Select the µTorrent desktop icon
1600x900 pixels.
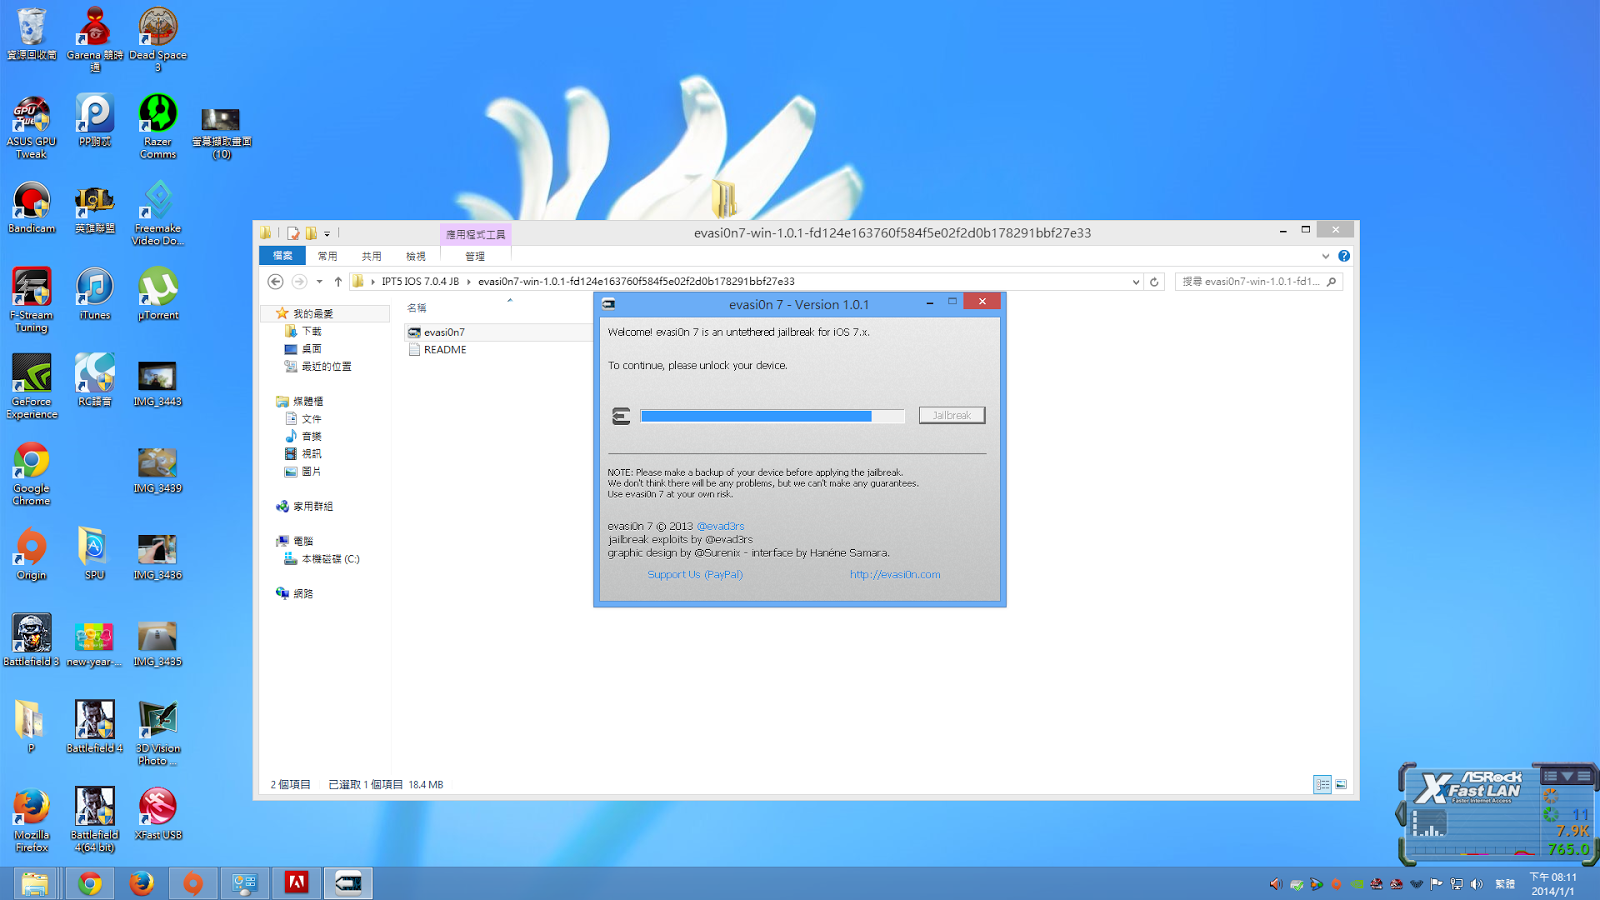point(158,294)
